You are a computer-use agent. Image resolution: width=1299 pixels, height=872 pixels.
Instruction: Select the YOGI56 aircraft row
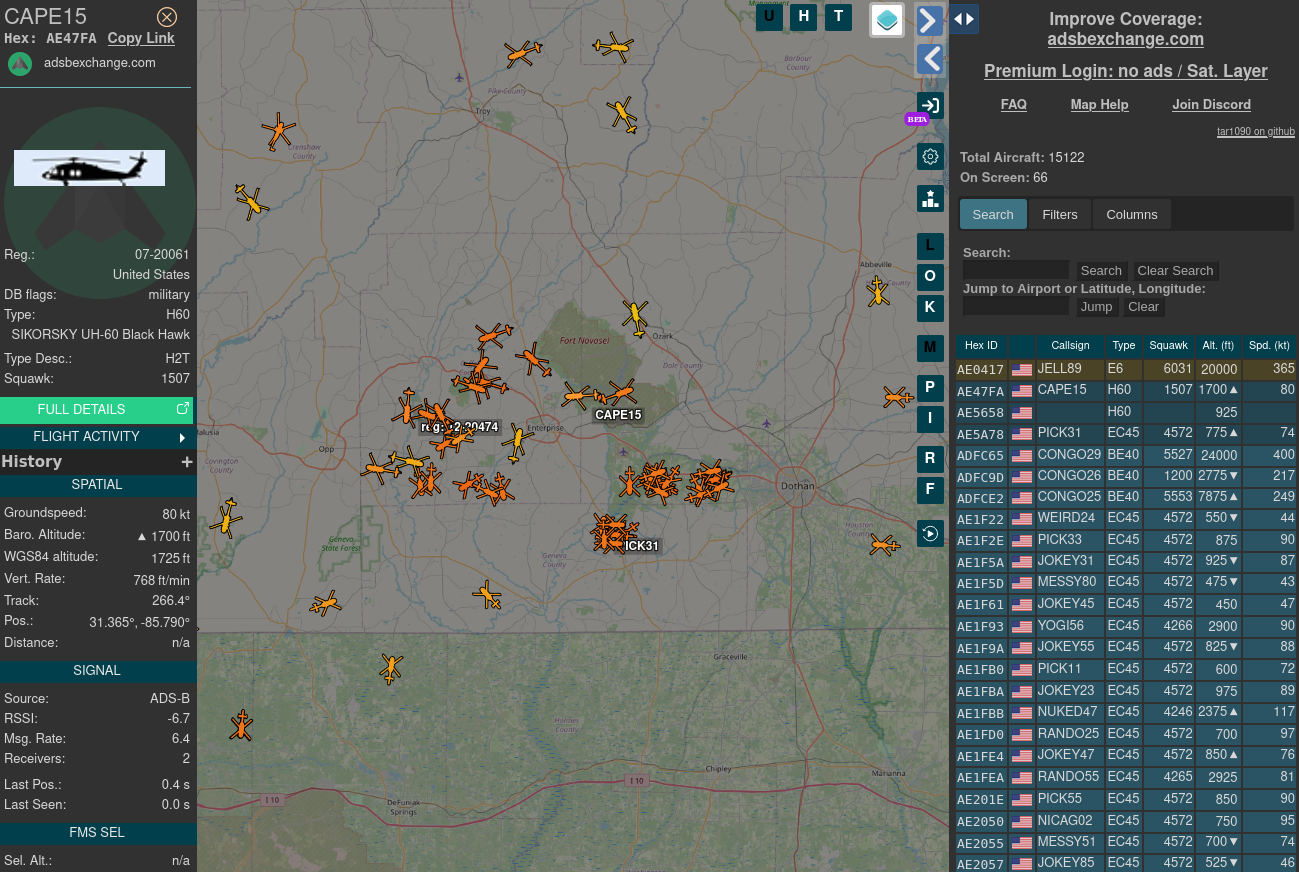(1126, 626)
